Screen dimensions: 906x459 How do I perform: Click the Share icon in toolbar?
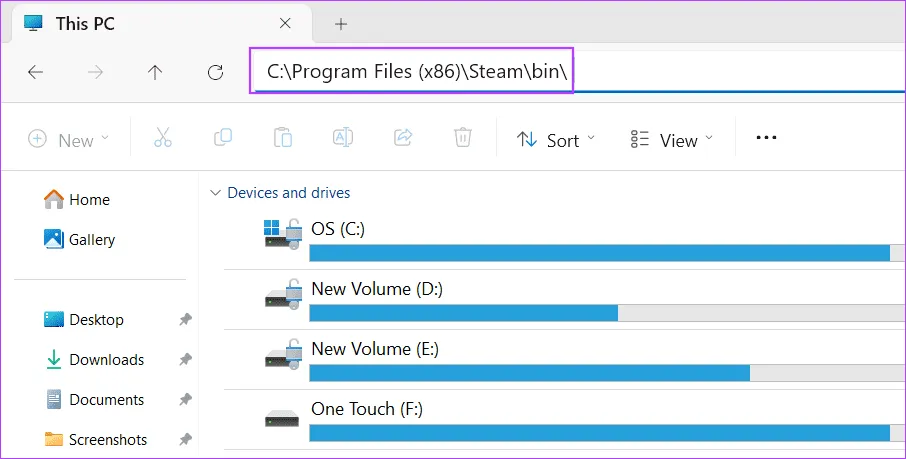404,139
